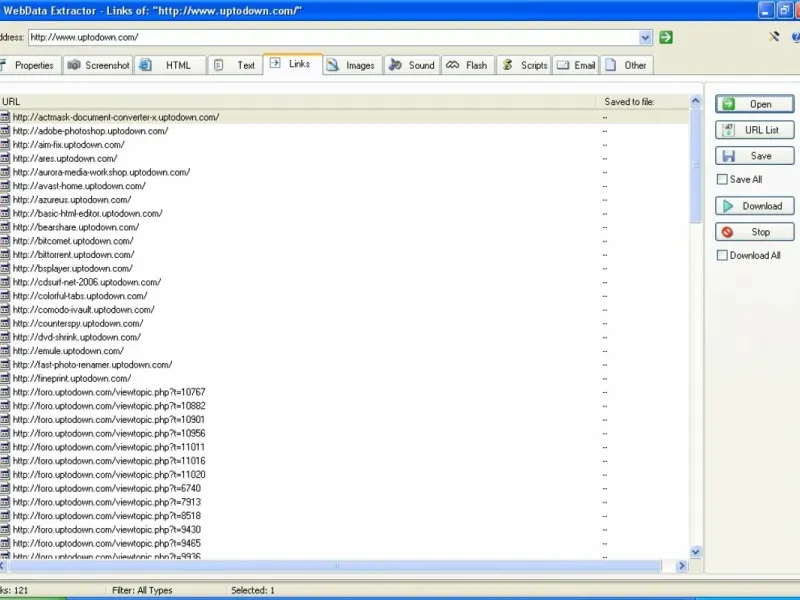
Task: Click the Open button
Action: (755, 104)
